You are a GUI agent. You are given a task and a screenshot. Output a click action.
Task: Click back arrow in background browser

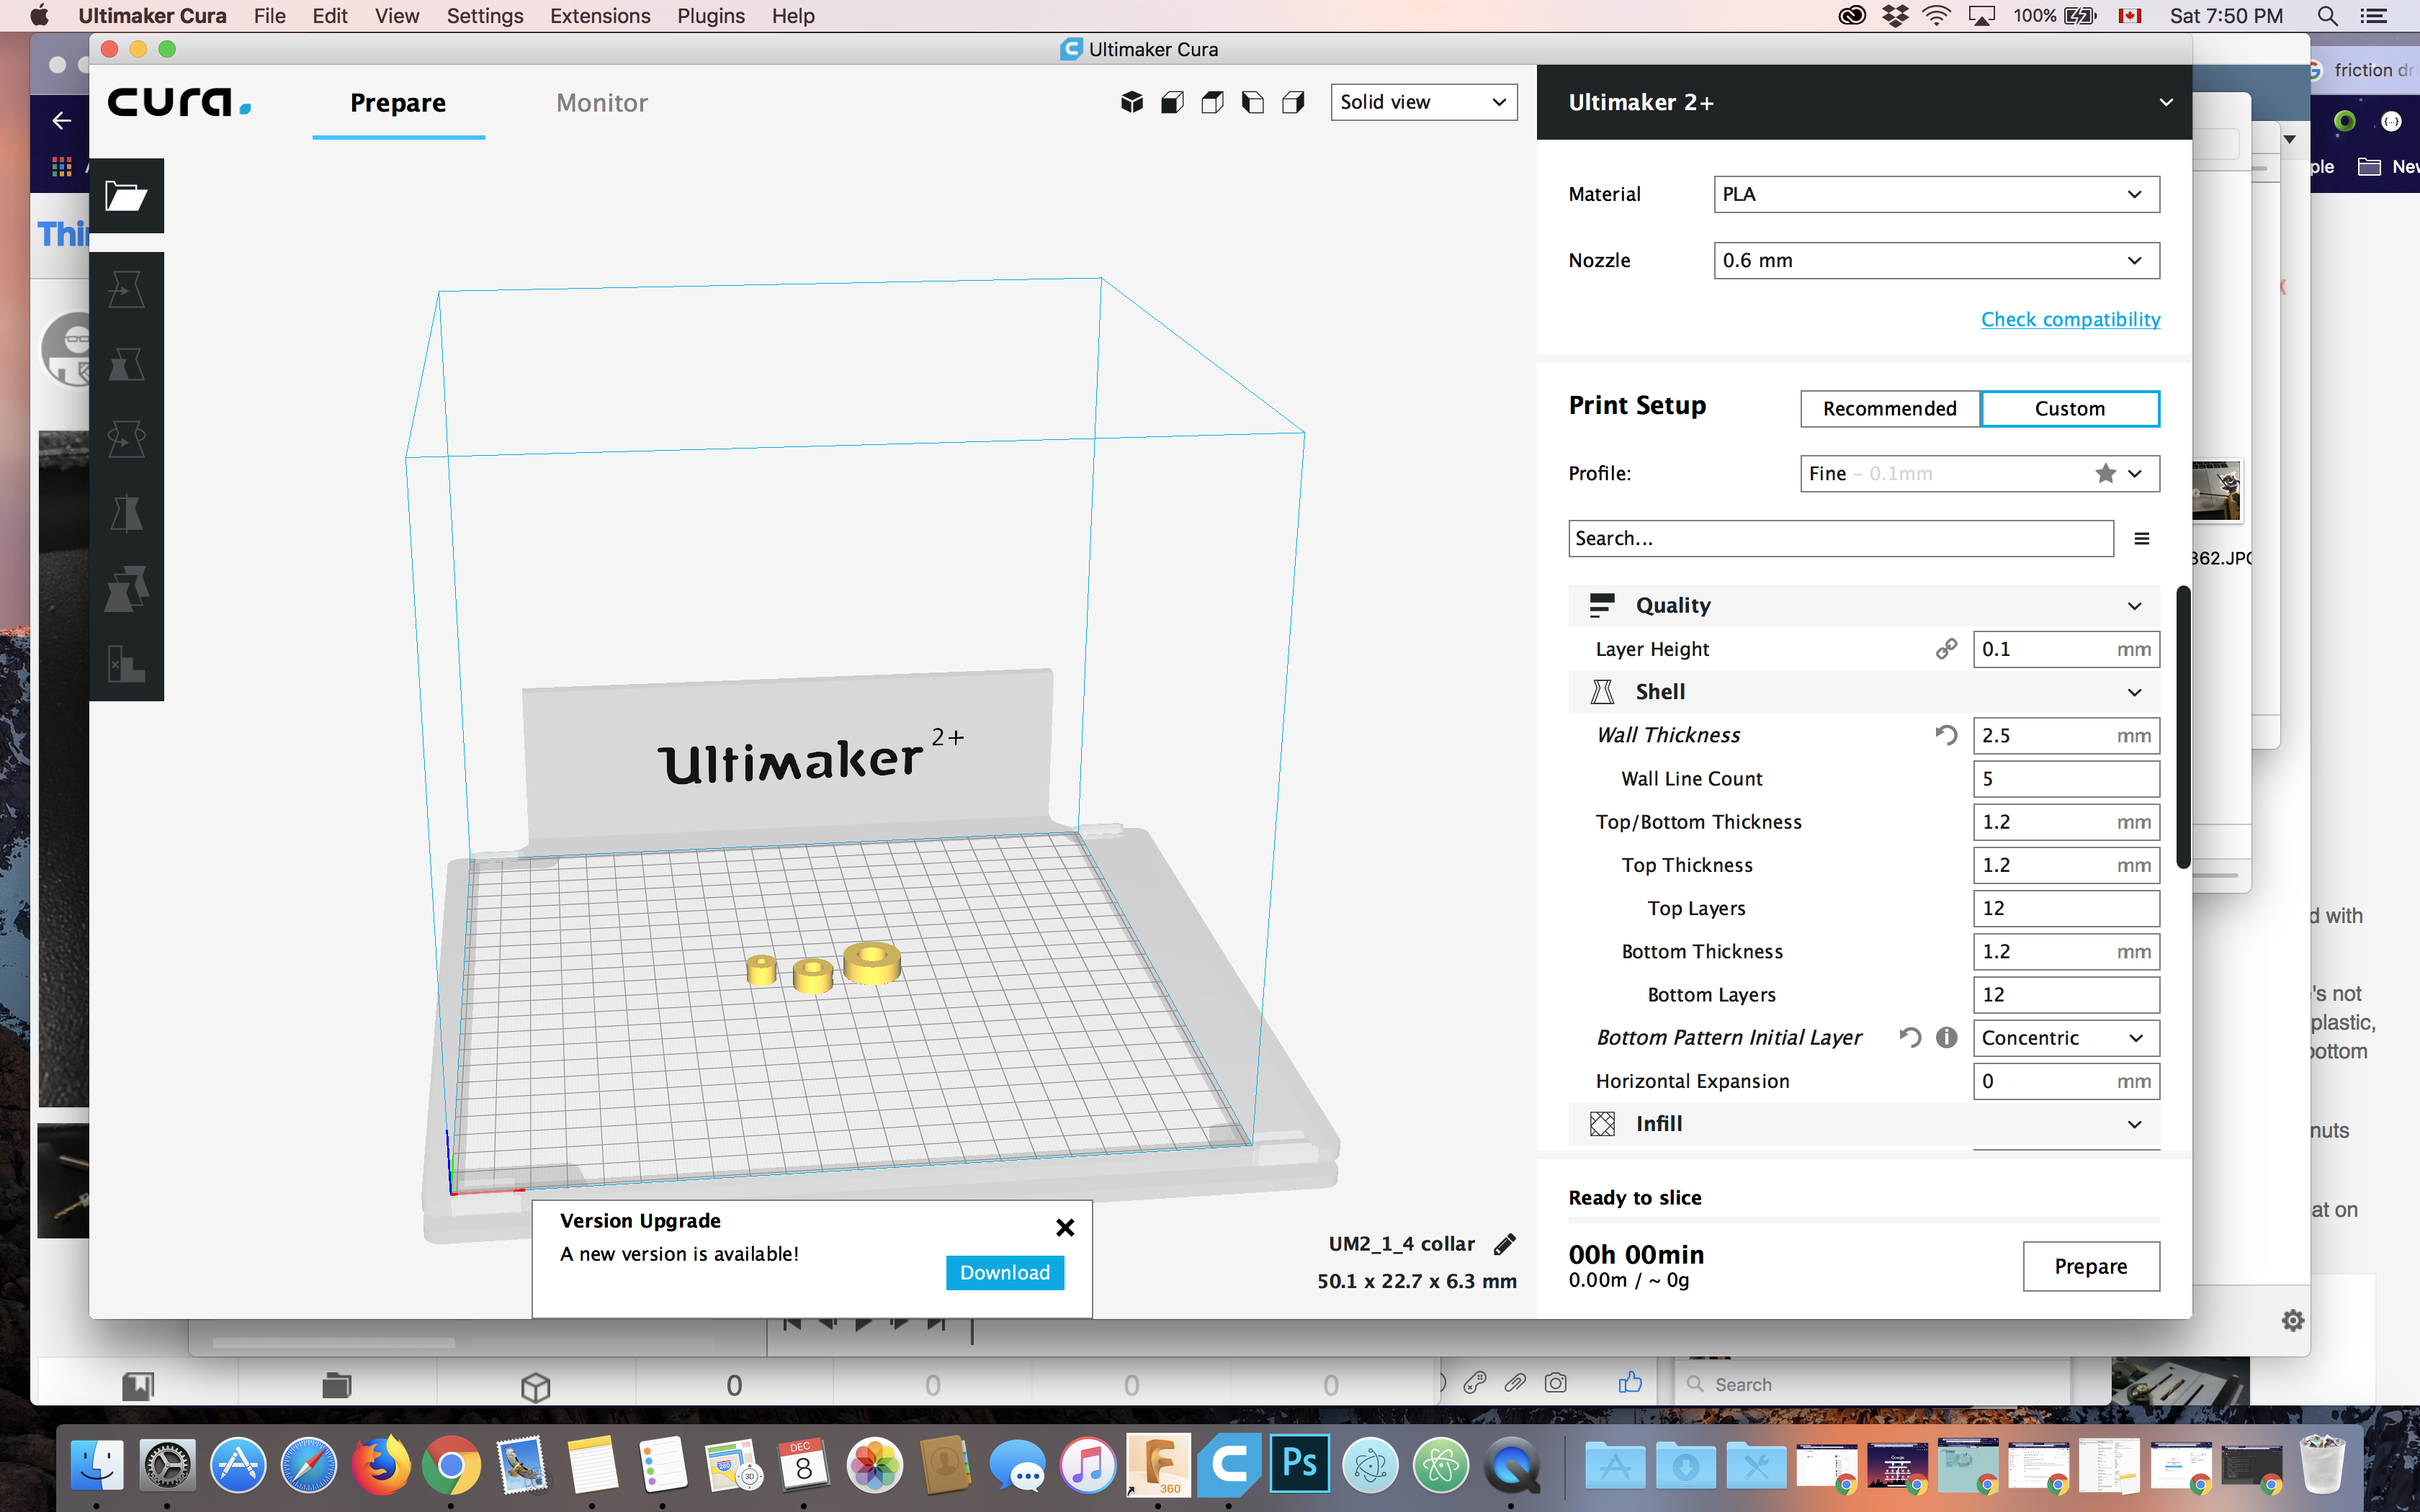[62, 120]
